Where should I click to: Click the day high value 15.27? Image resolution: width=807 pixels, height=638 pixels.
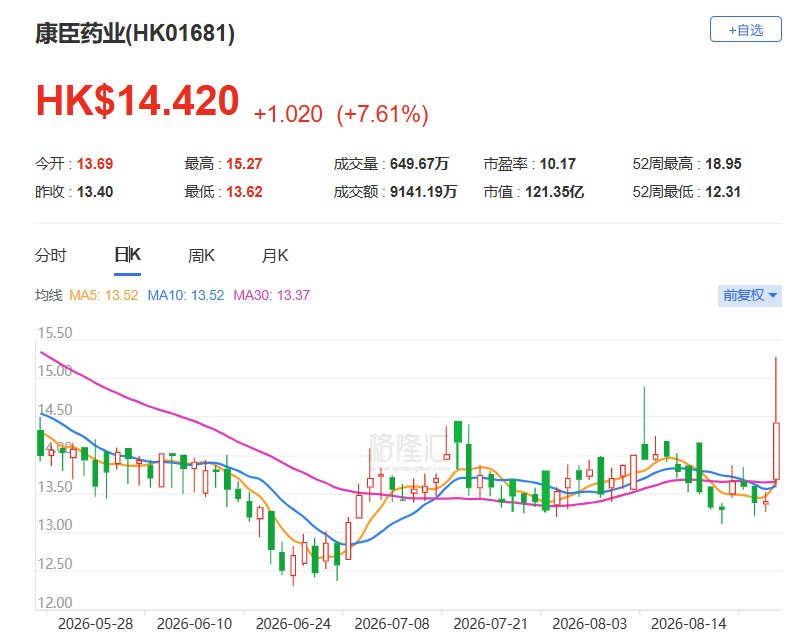point(244,164)
